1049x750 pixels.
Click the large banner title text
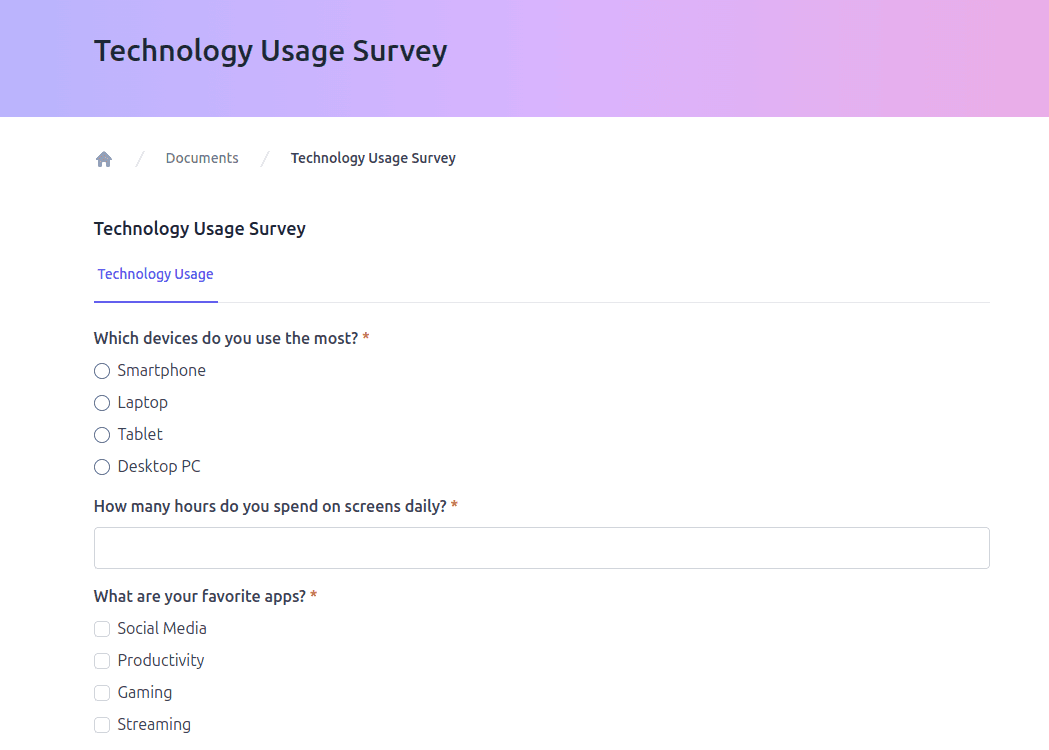tap(270, 51)
